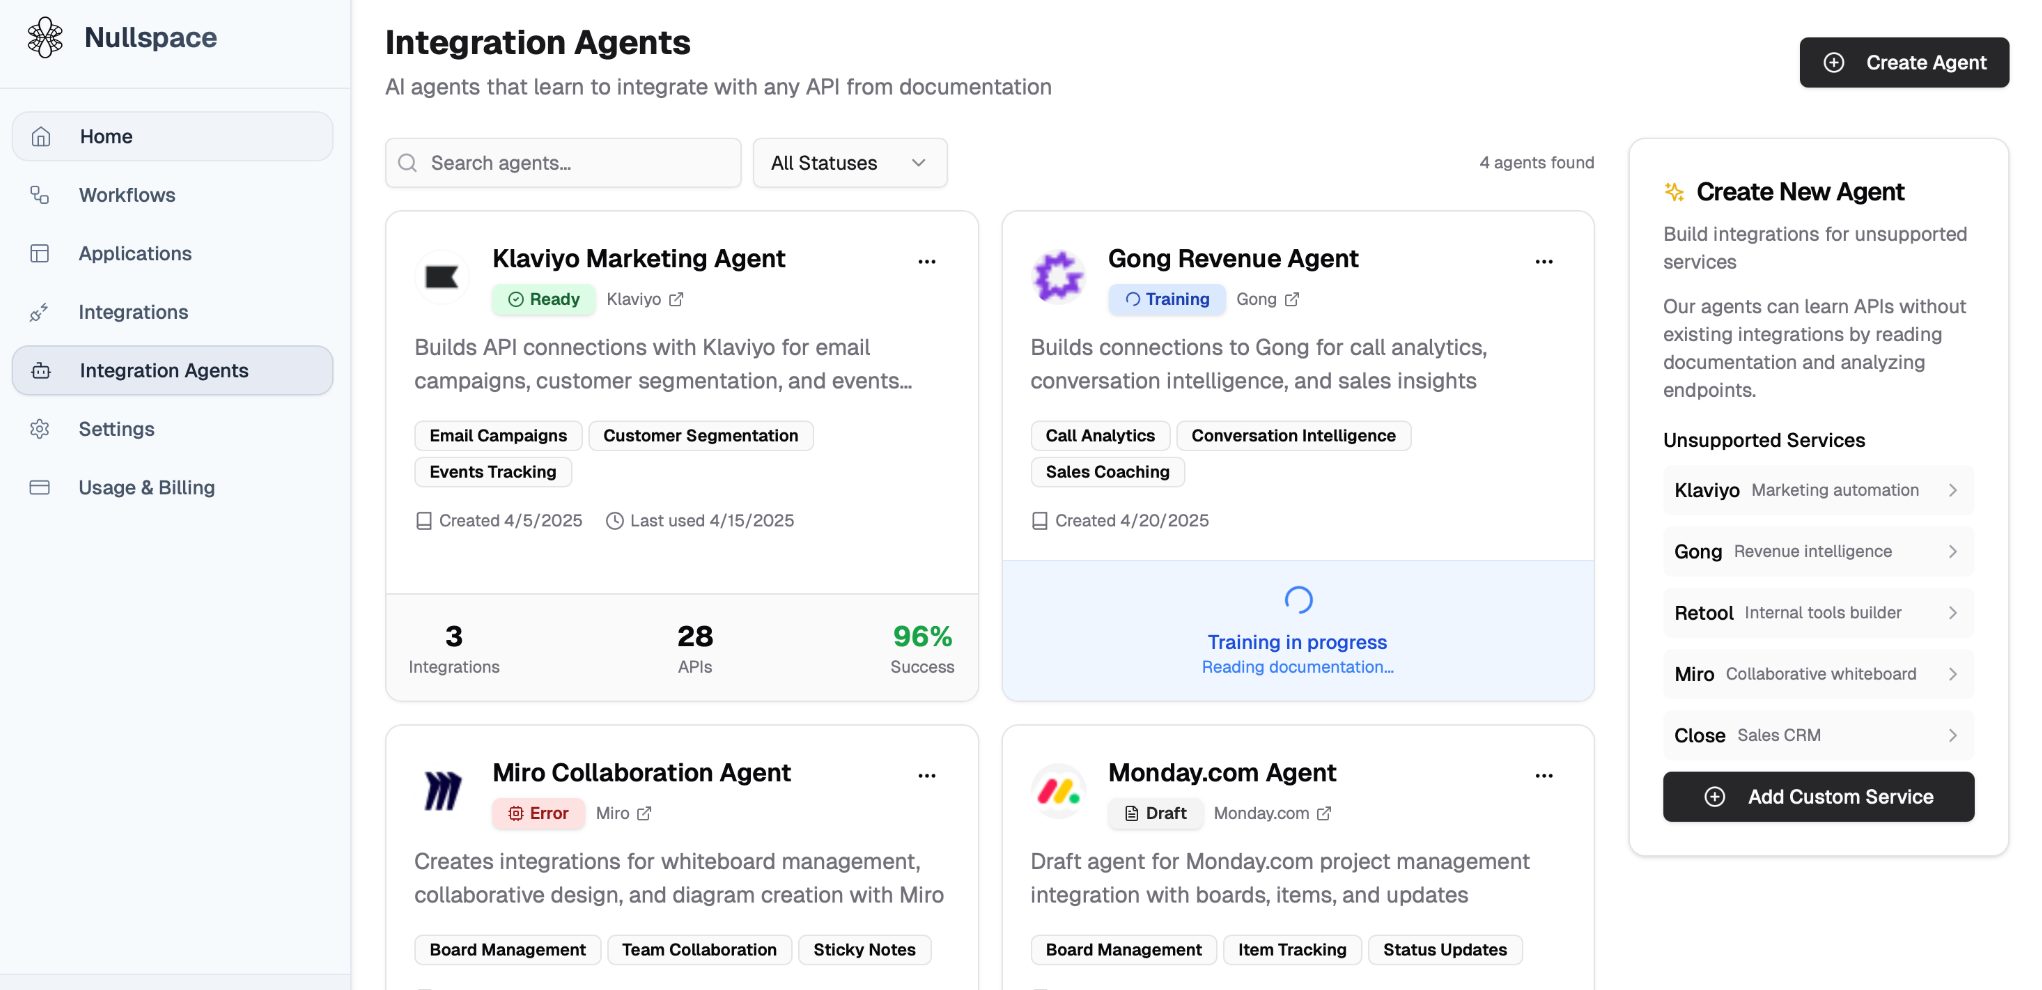Open the All Statuses dropdown
Screen dimensions: 2042x990
click(850, 163)
